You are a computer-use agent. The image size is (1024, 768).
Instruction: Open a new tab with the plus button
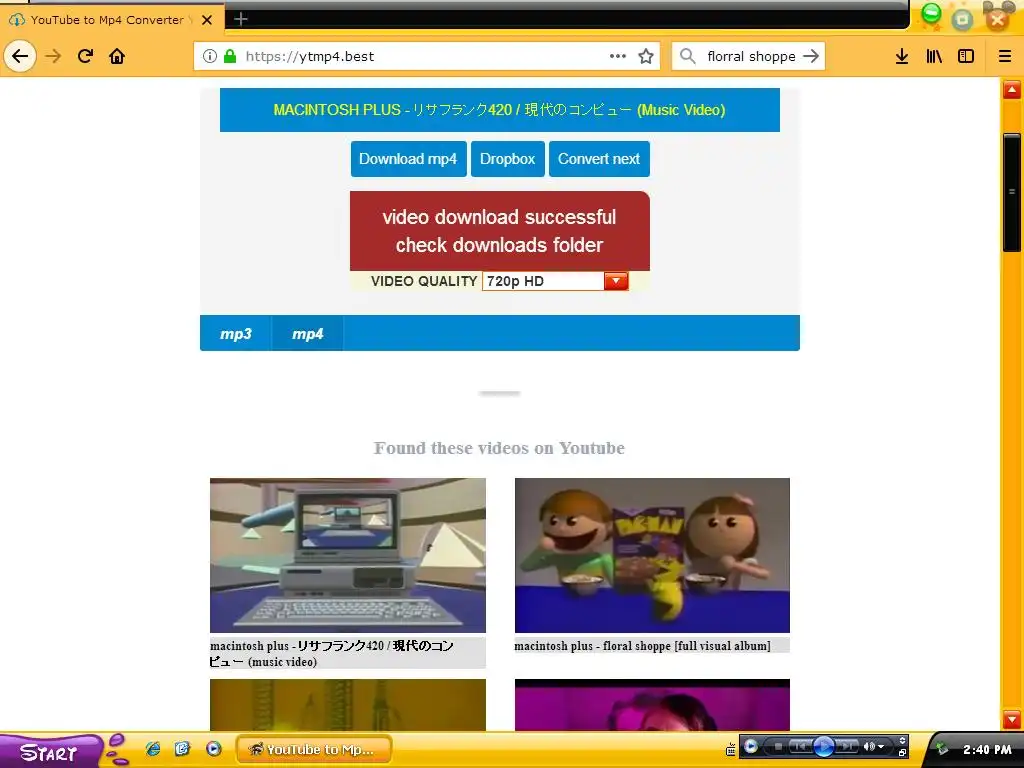pyautogui.click(x=241, y=19)
